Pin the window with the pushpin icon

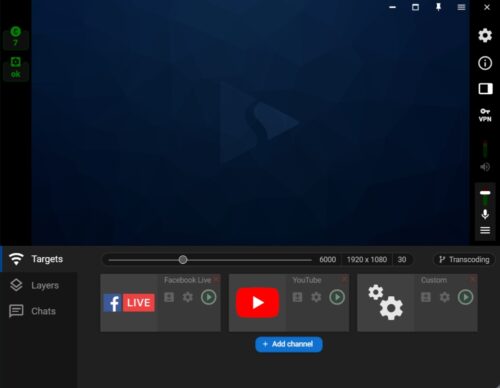(x=438, y=7)
